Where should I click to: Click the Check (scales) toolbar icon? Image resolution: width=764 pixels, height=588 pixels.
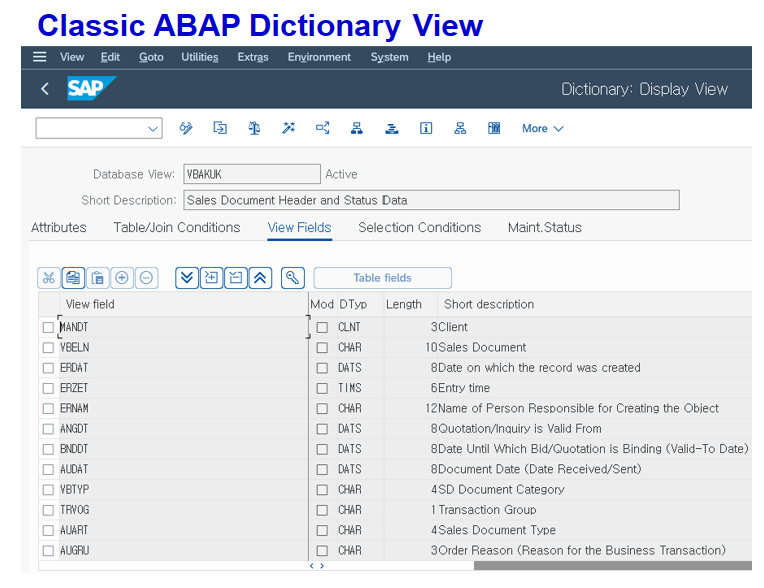click(x=254, y=129)
